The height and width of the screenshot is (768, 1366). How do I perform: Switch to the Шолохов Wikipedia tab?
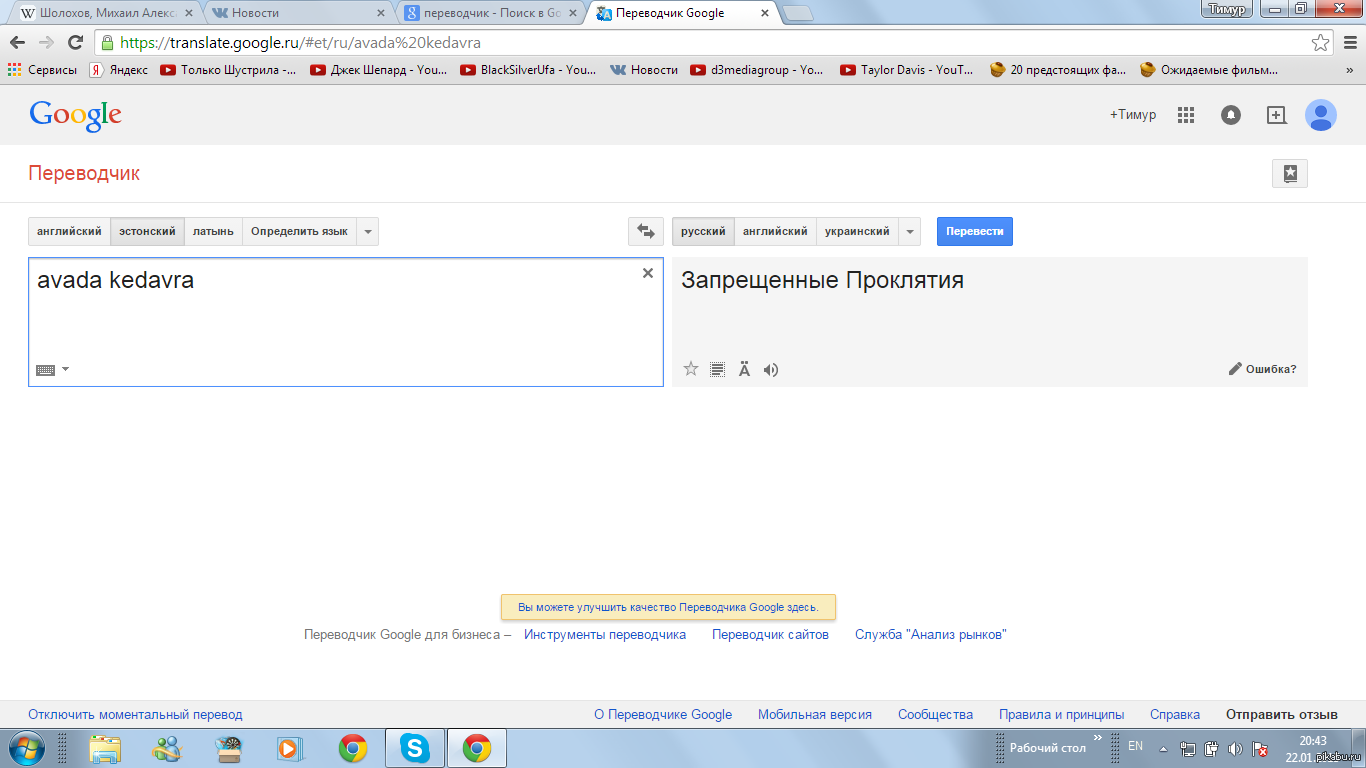pyautogui.click(x=100, y=13)
